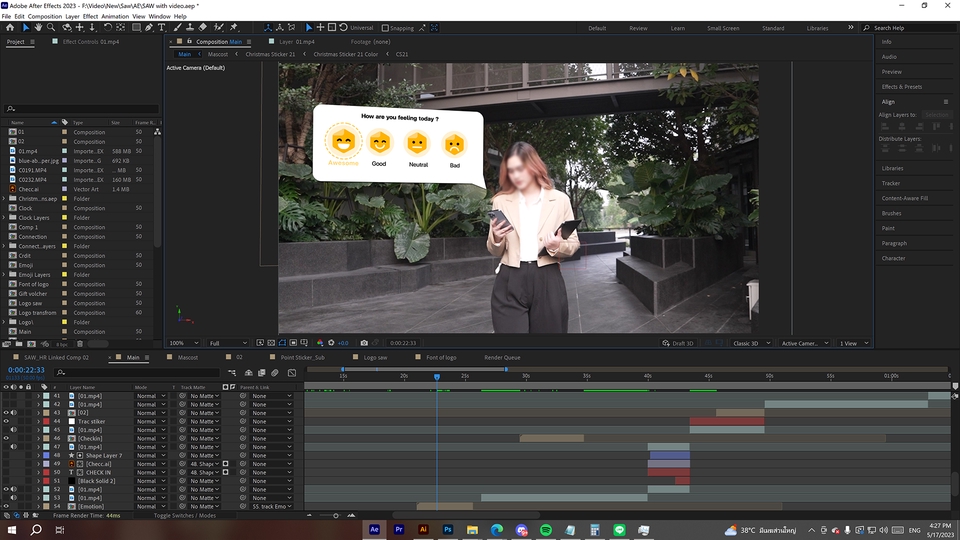
Task: Select the Rectangle shape tool
Action: [x=136, y=28]
